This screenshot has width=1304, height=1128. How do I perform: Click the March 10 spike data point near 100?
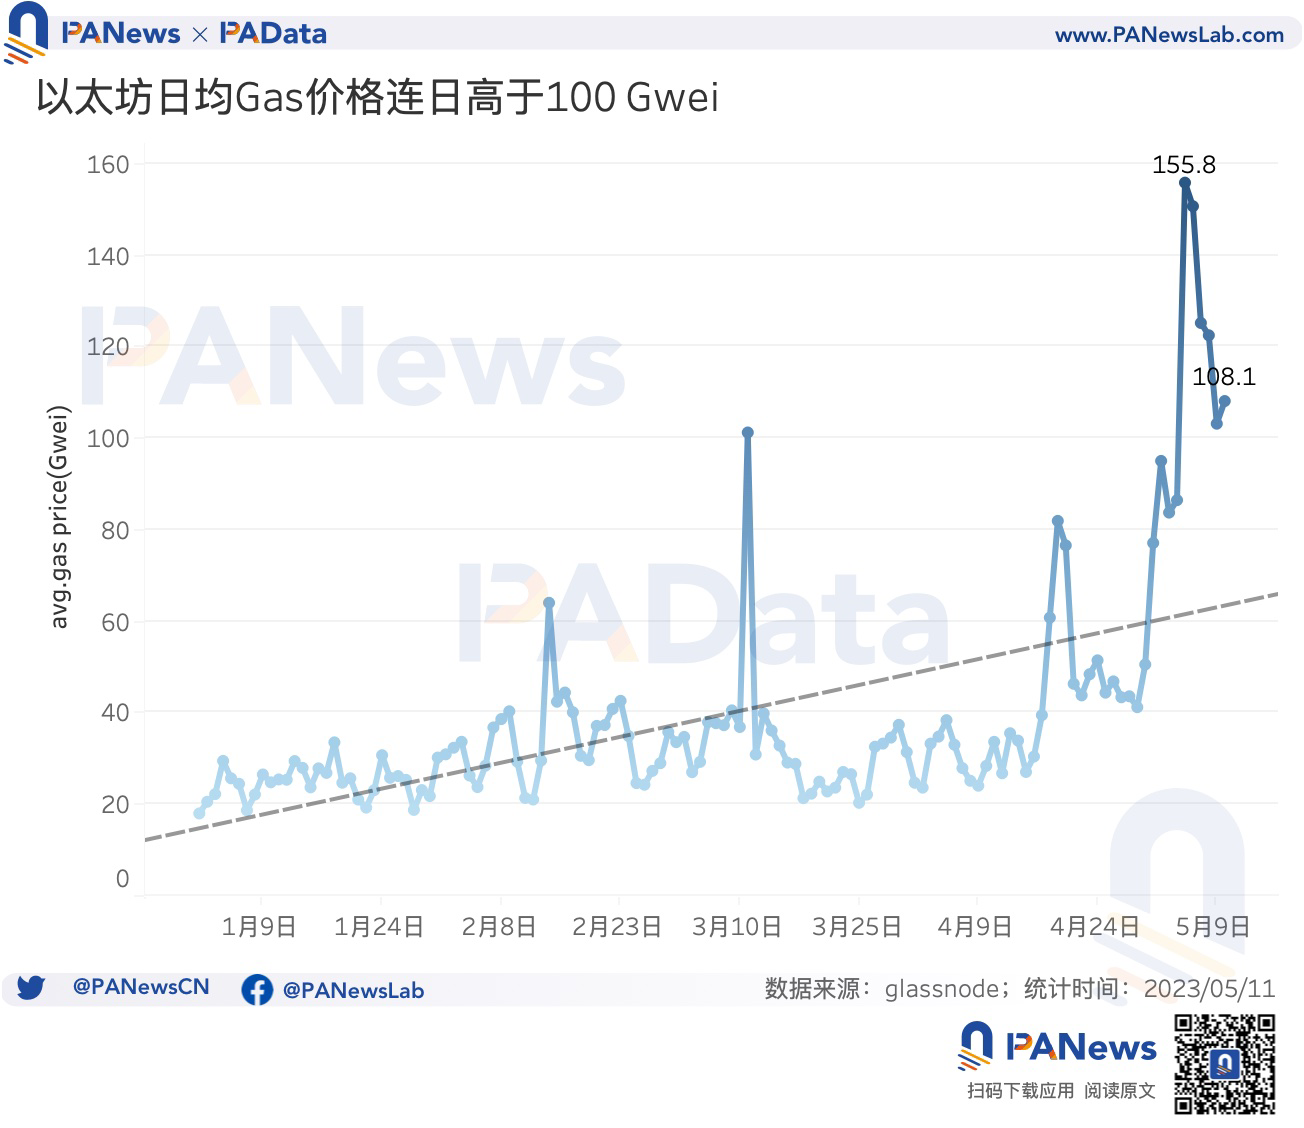click(748, 433)
